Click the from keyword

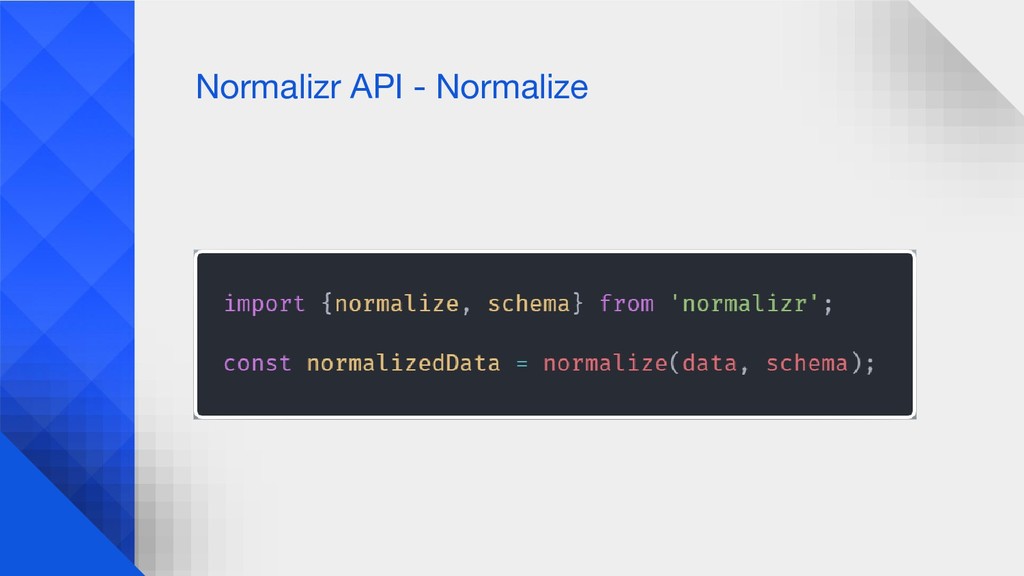click(626, 304)
